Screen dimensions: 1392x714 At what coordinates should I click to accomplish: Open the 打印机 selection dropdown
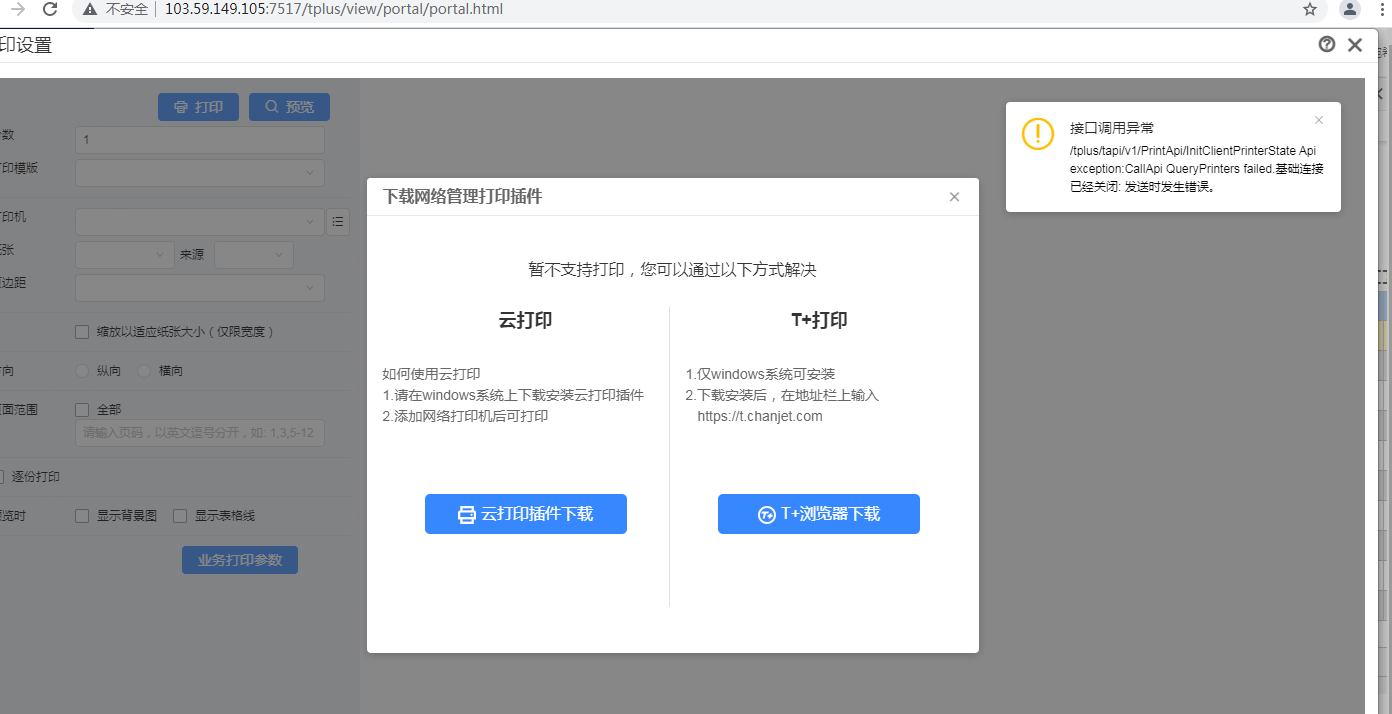click(200, 222)
